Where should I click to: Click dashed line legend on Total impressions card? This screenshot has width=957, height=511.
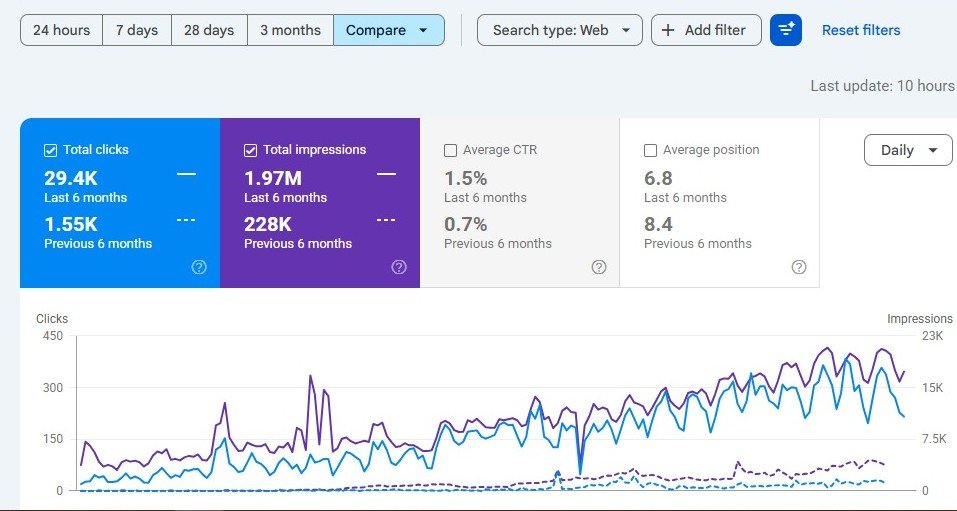click(x=386, y=220)
